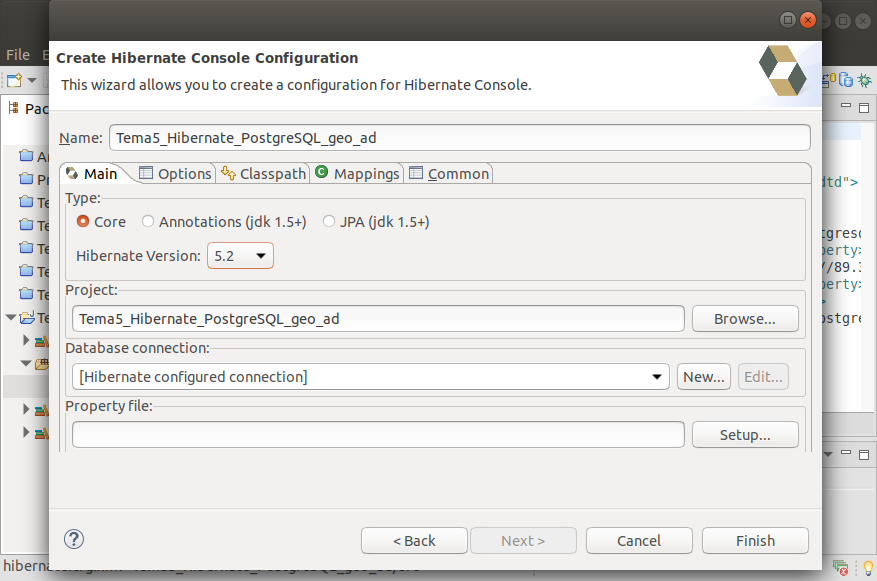Switch to the Options tab

(x=175, y=174)
